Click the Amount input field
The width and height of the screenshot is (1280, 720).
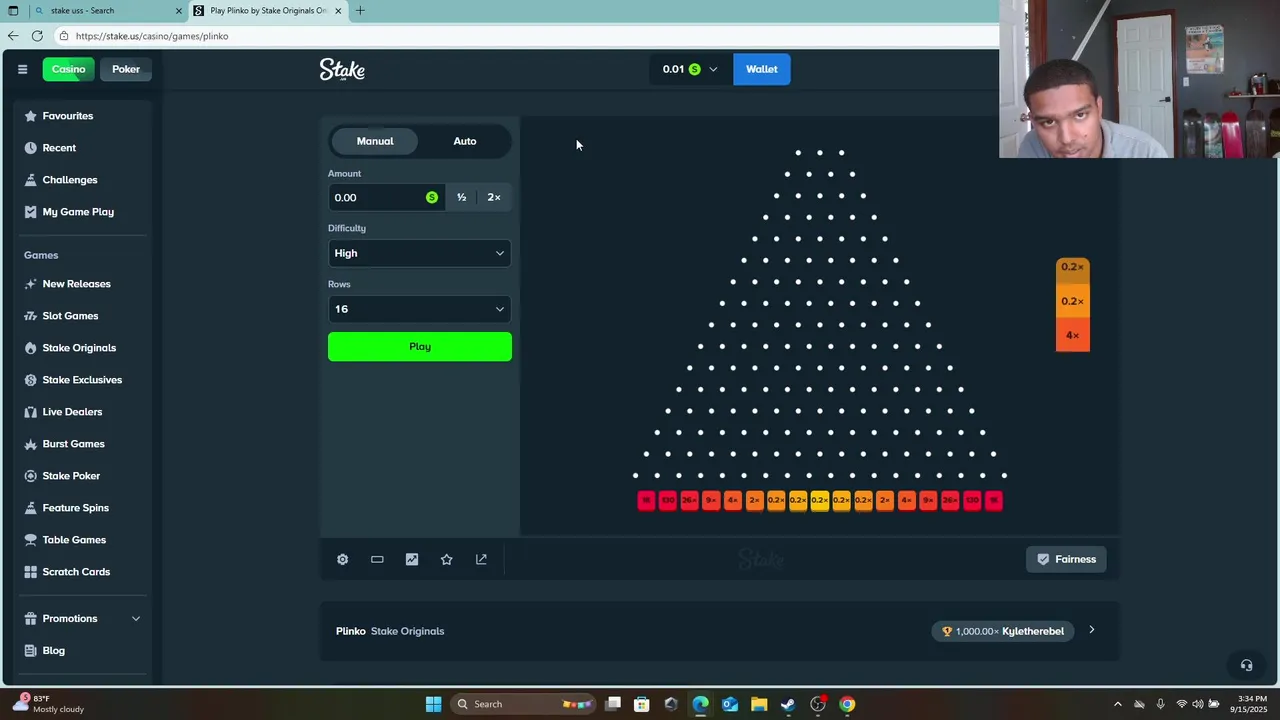(x=385, y=197)
